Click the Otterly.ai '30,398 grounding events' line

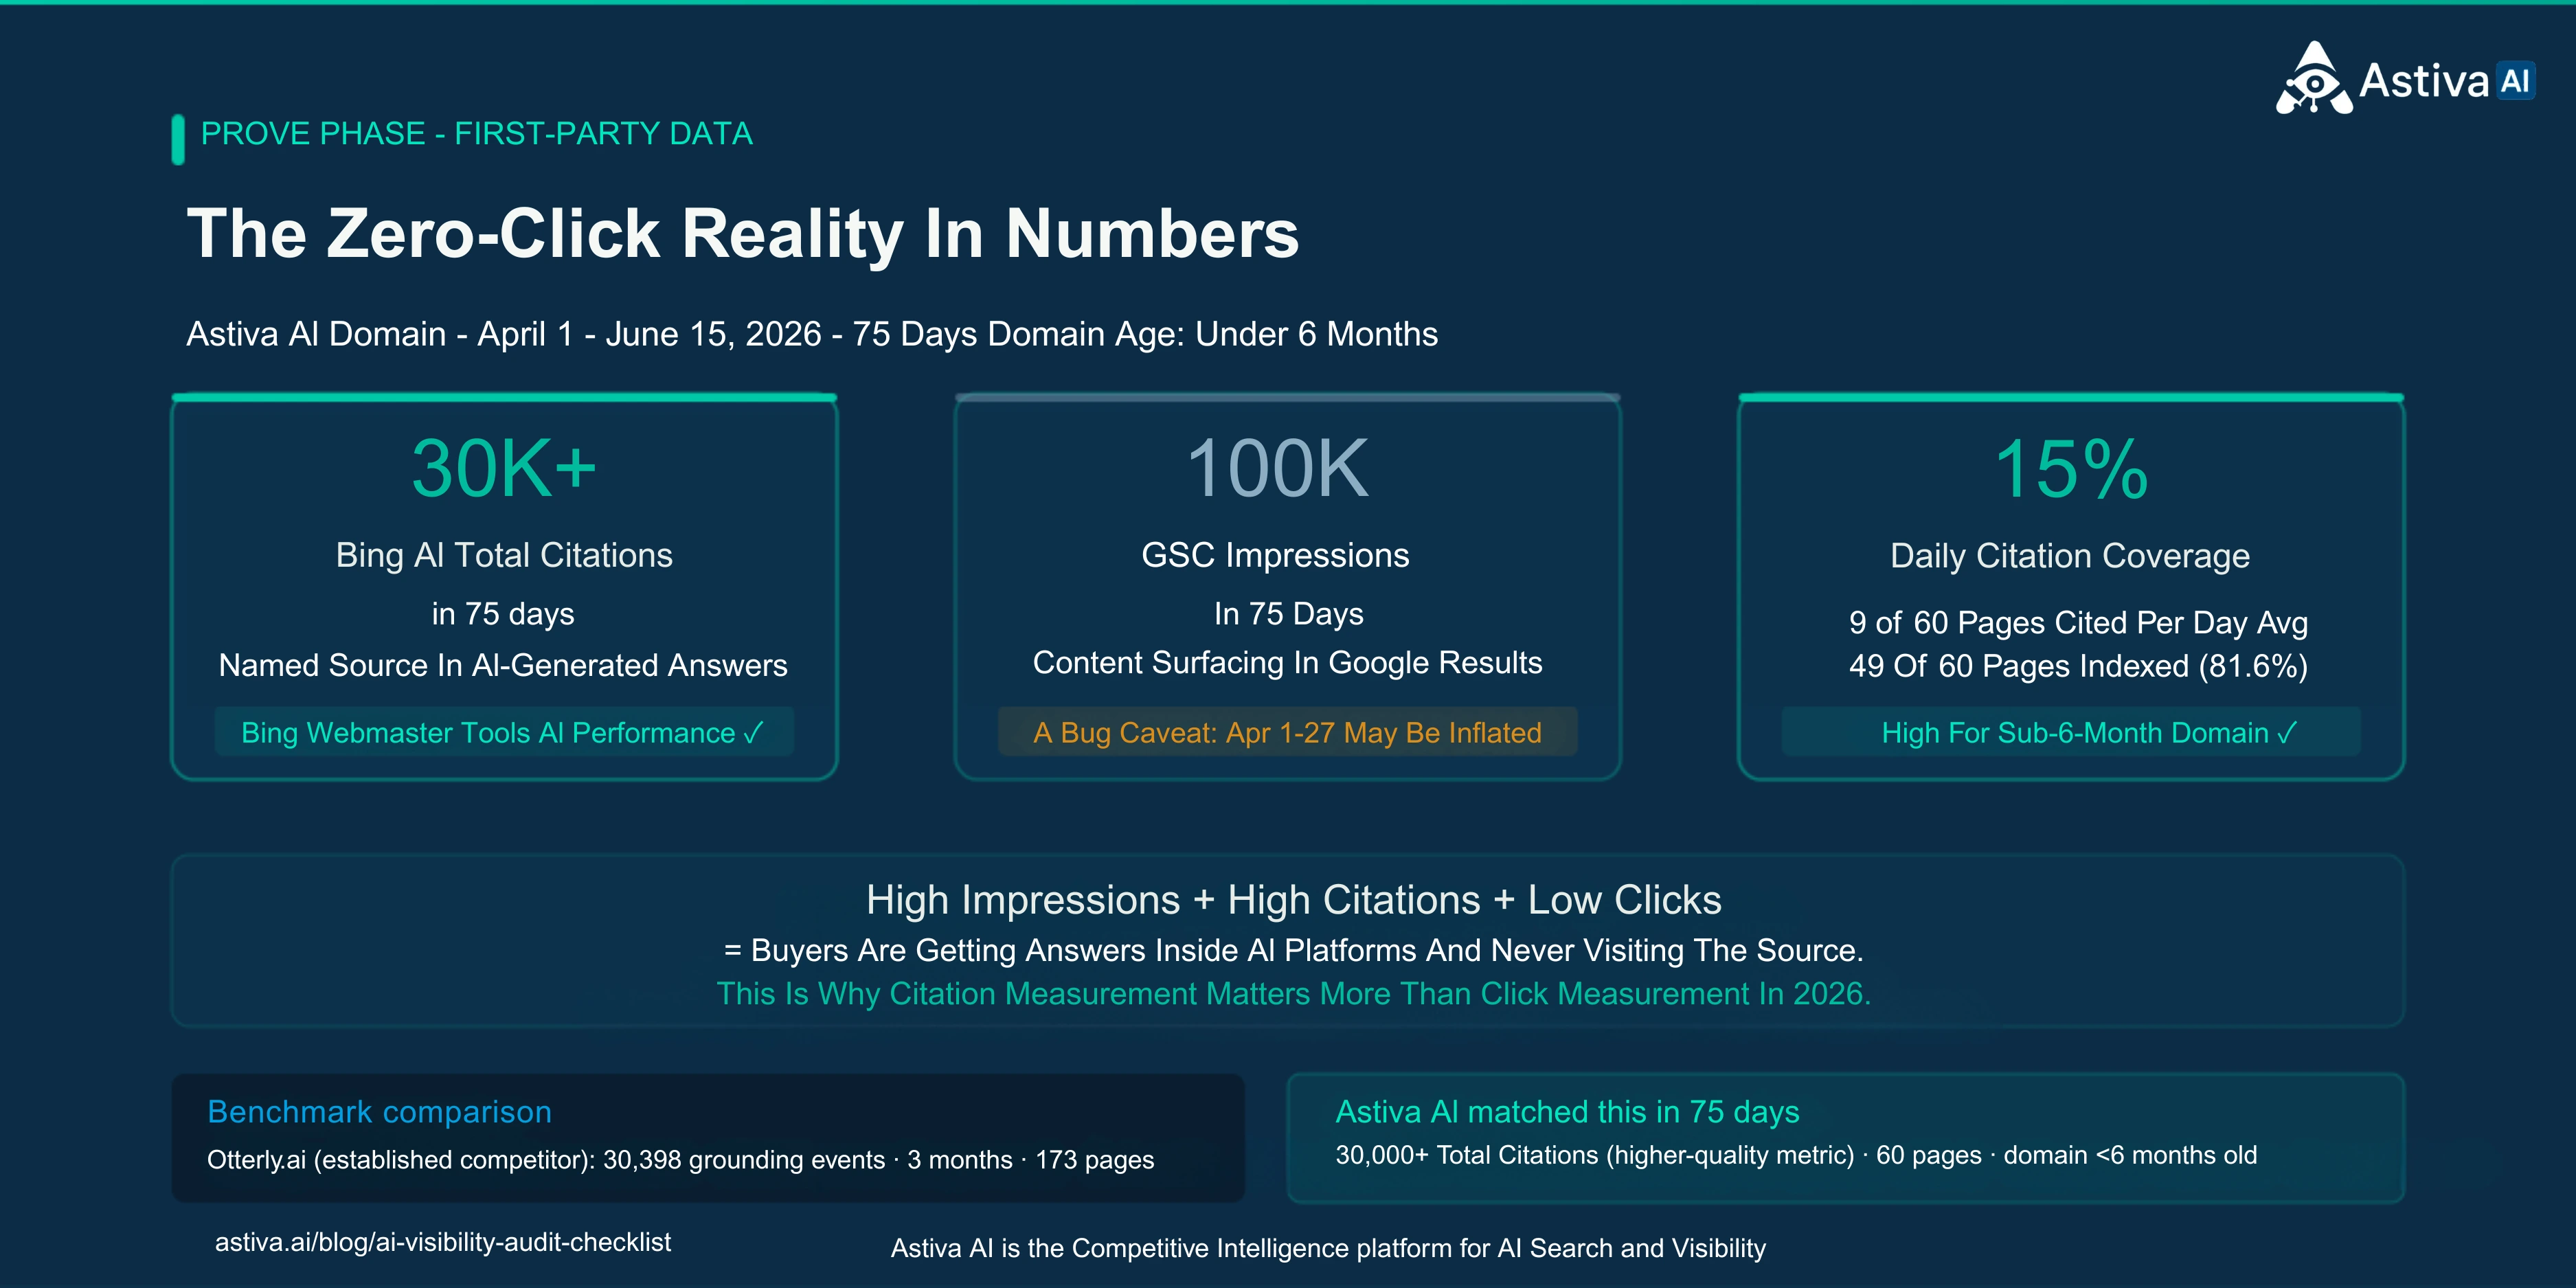680,1160
